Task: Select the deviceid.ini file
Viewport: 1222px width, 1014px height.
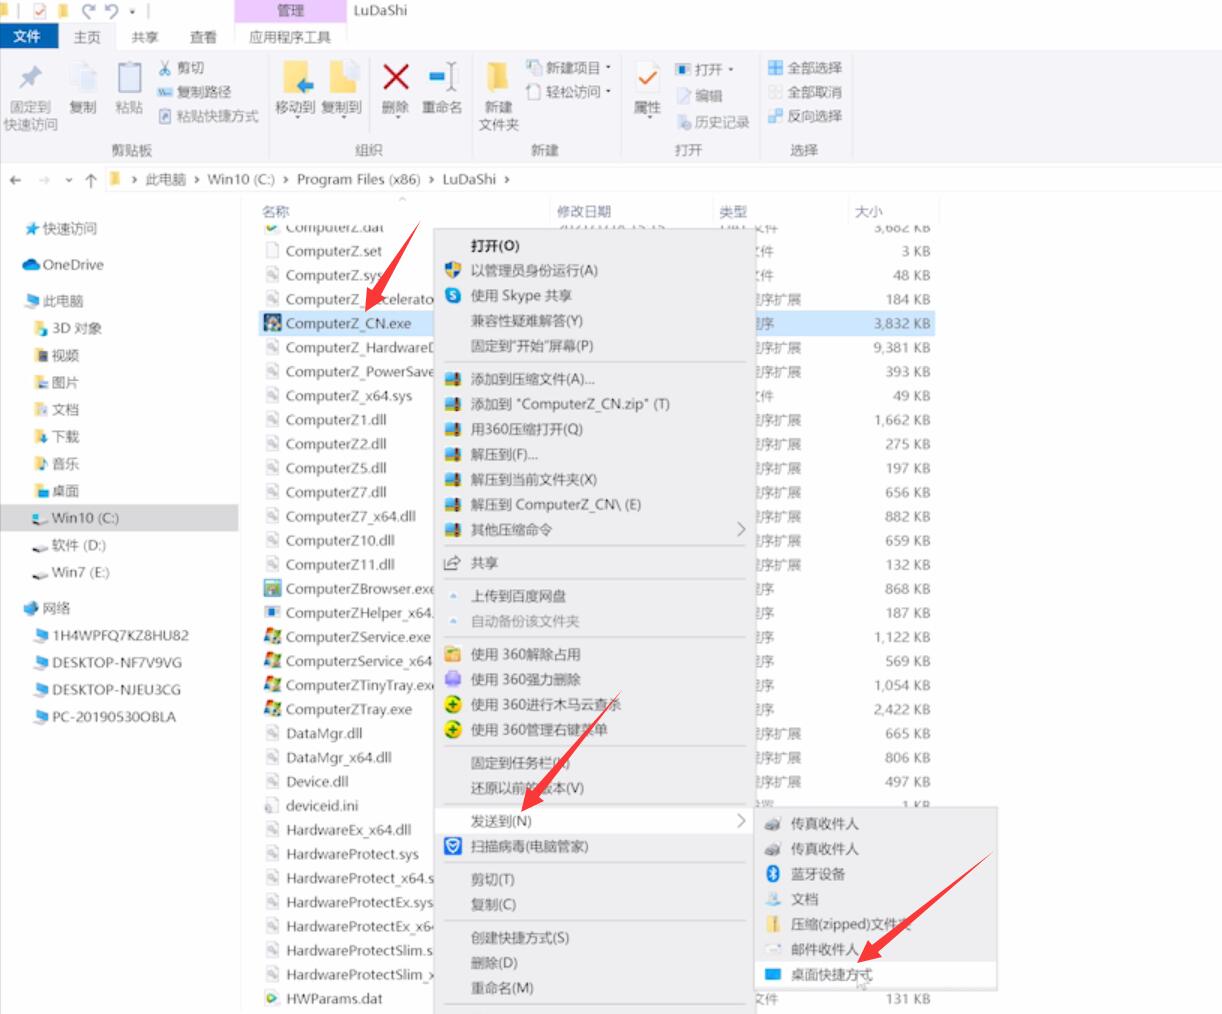Action: click(x=312, y=805)
